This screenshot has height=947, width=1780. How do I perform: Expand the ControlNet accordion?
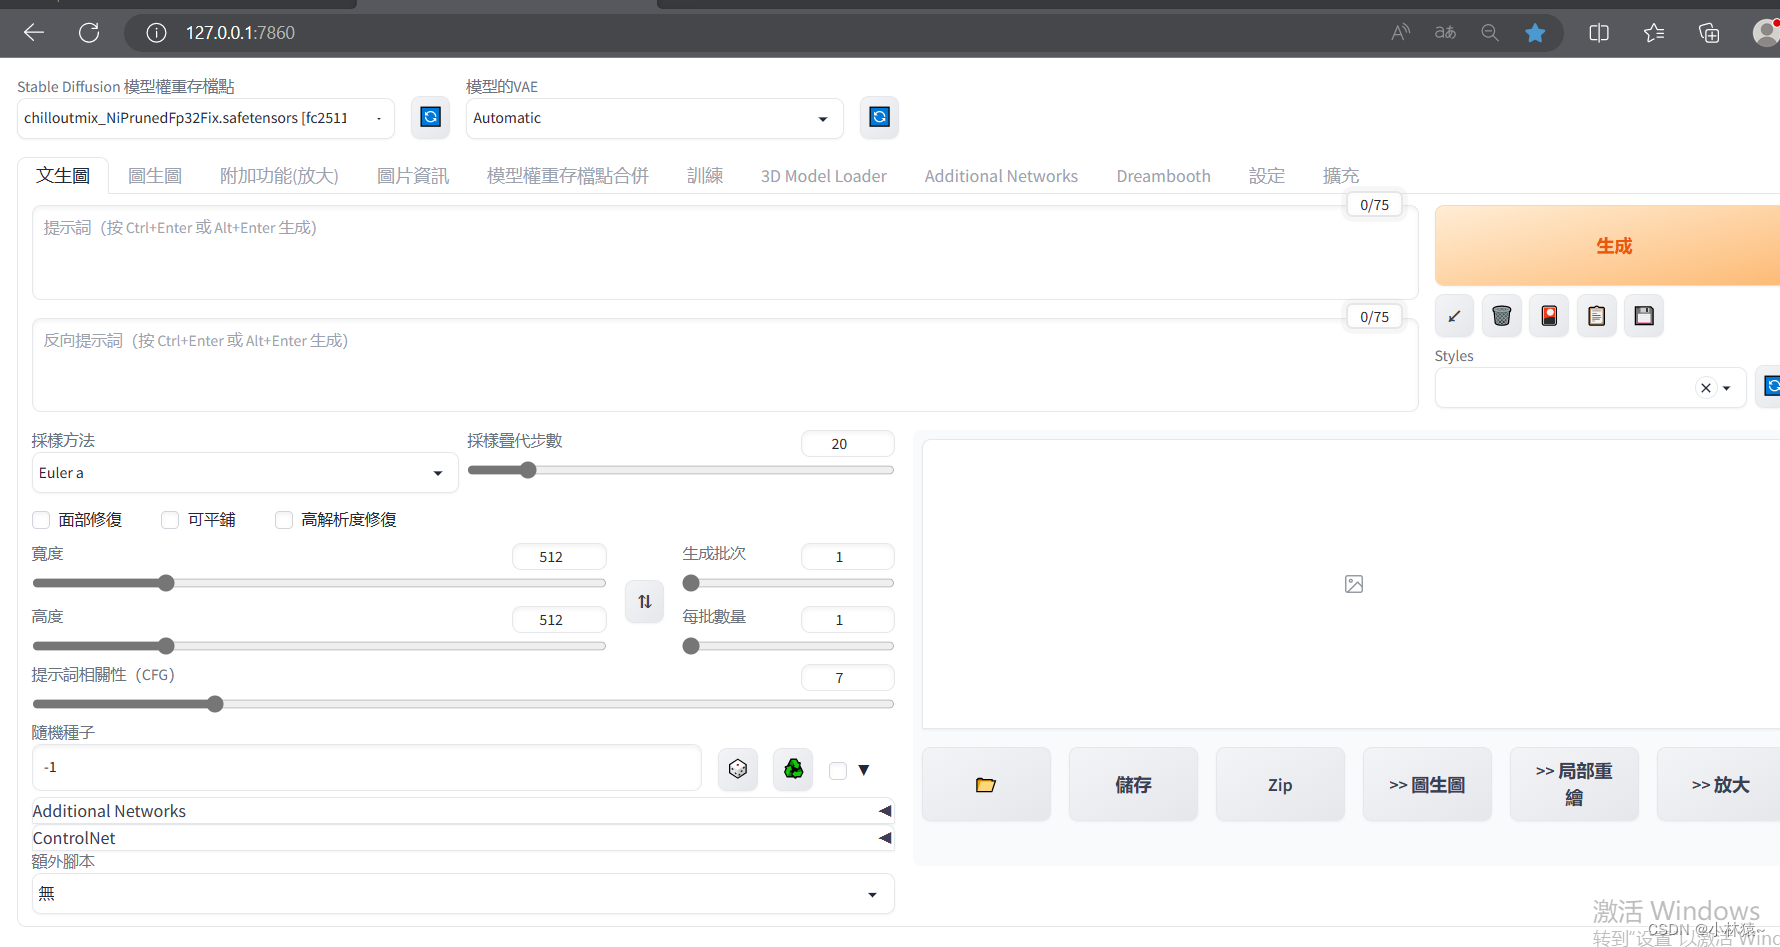(462, 838)
